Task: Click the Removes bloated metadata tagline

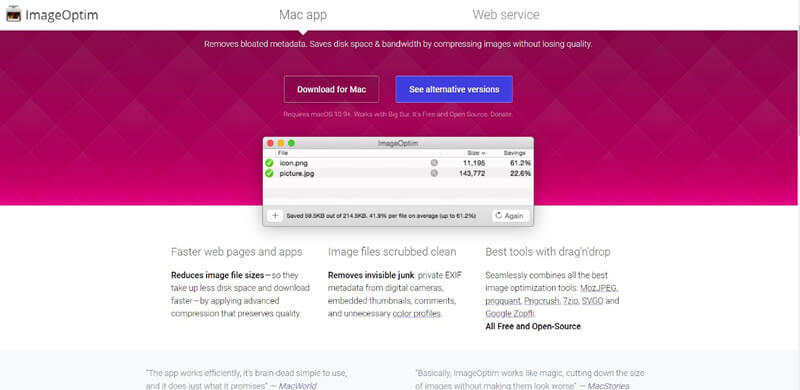Action: point(398,44)
